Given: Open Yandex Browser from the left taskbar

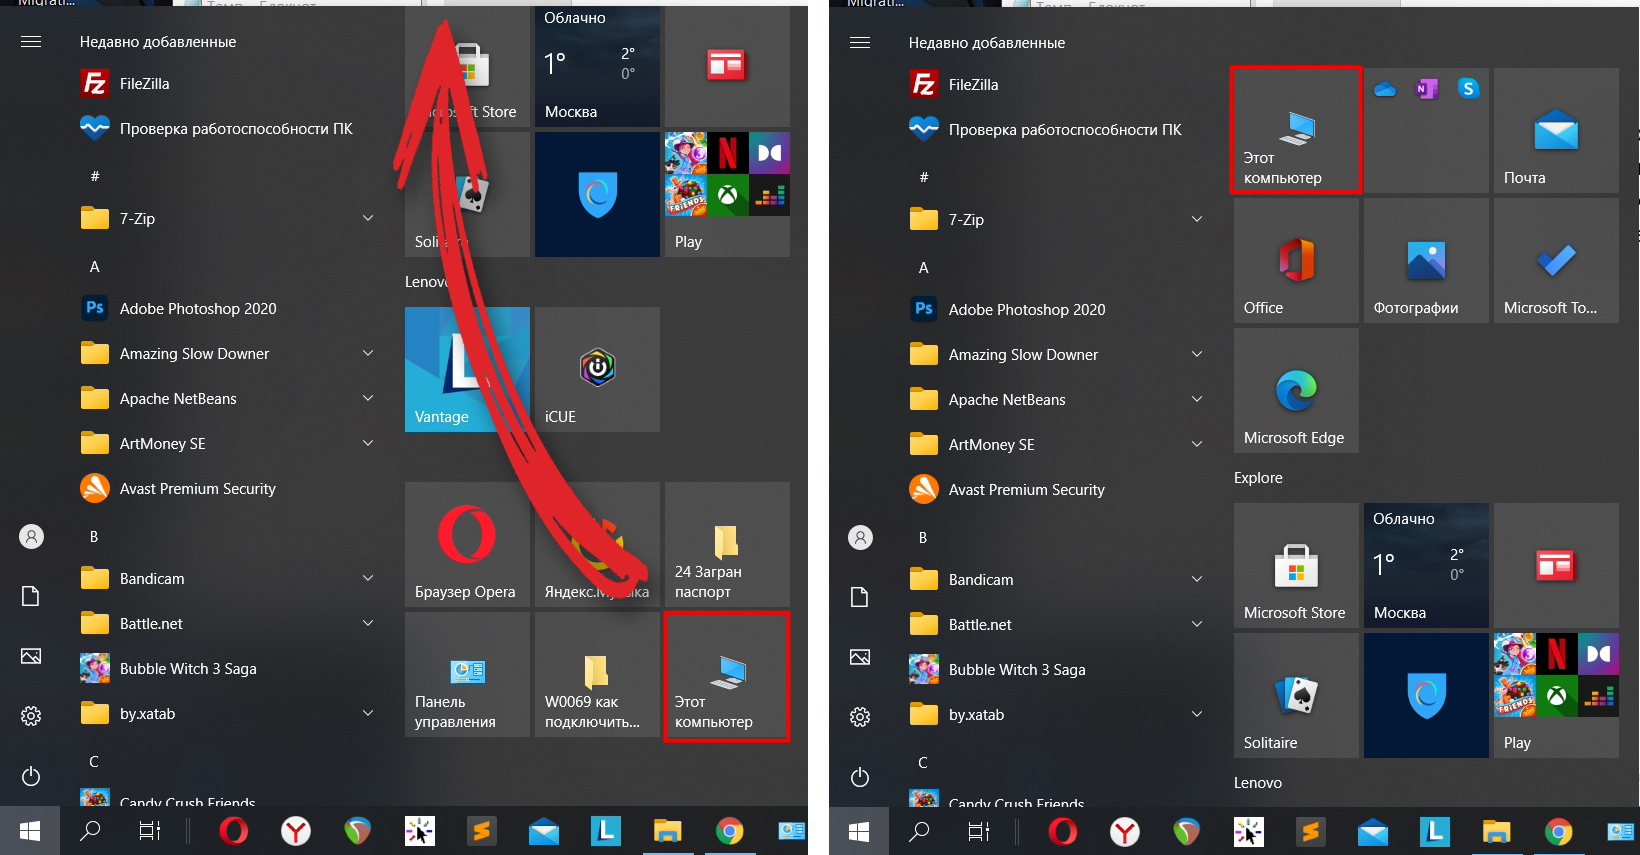Looking at the screenshot, I should click(x=296, y=830).
